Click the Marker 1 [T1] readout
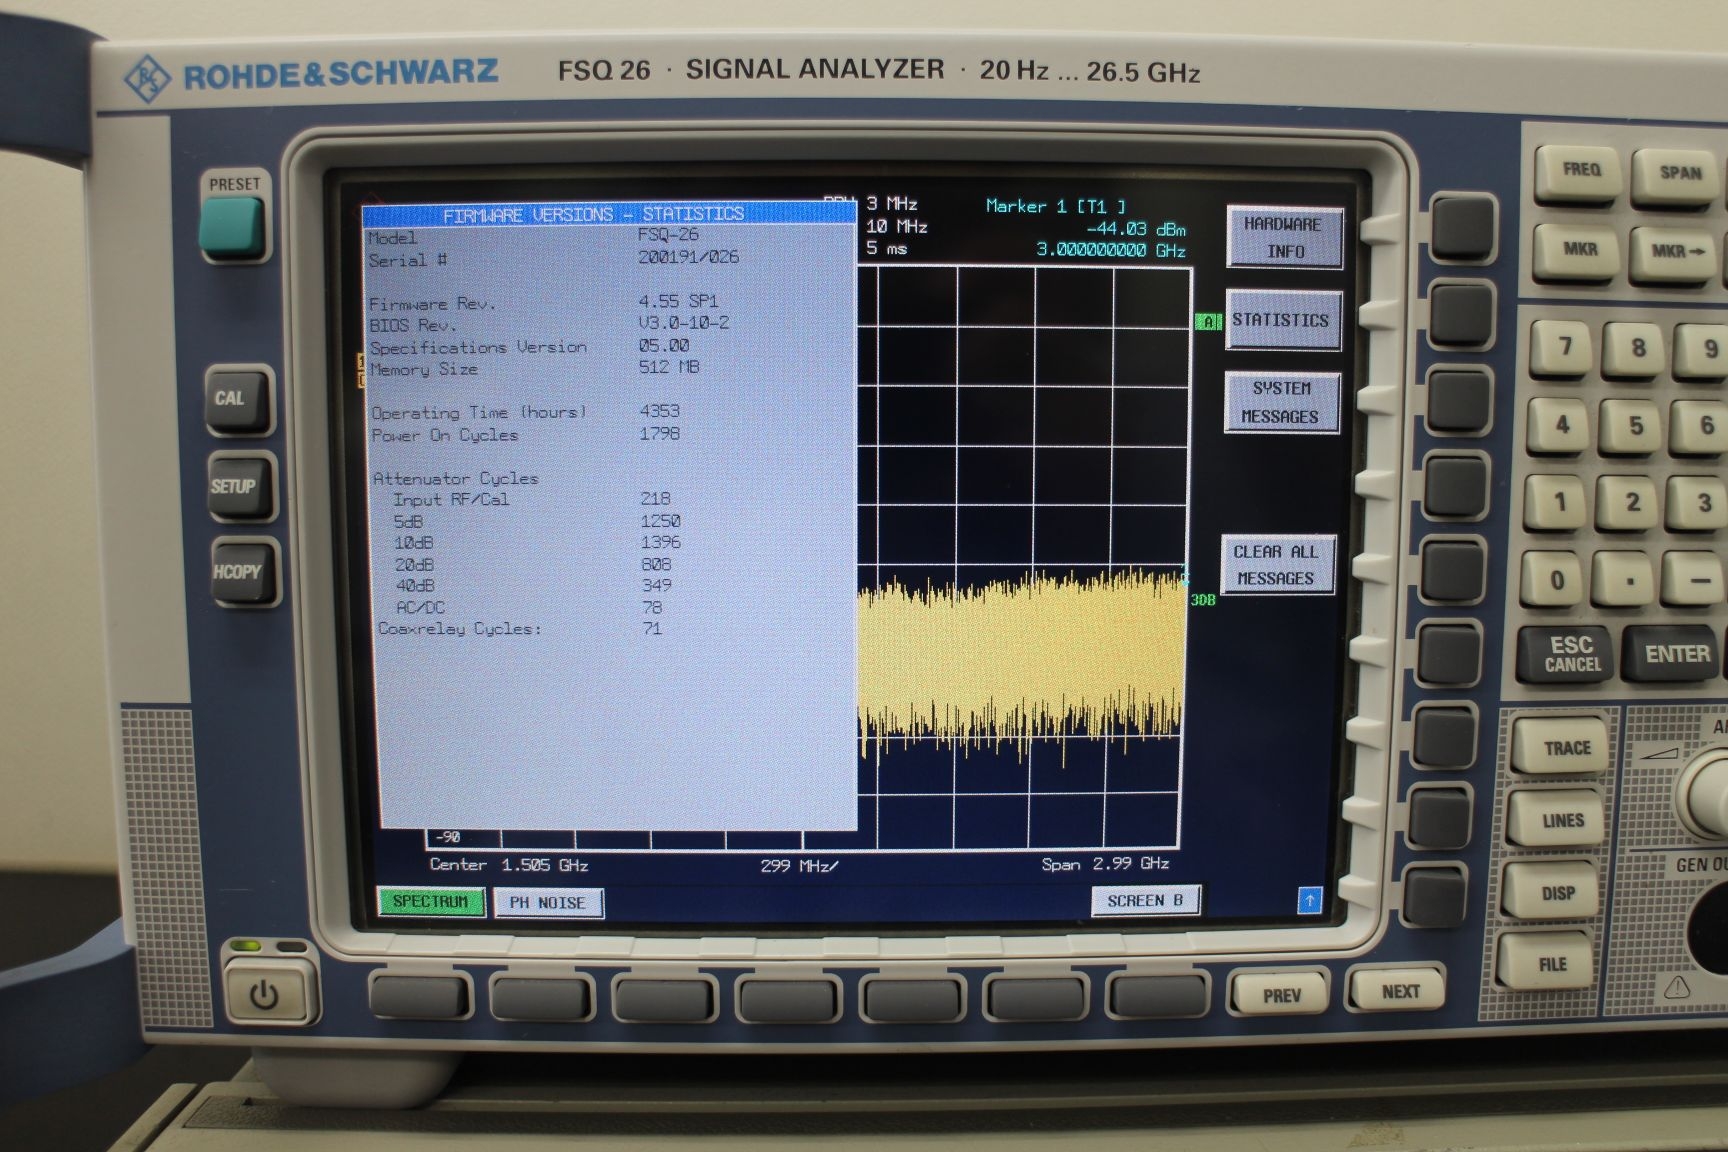 pyautogui.click(x=1056, y=206)
